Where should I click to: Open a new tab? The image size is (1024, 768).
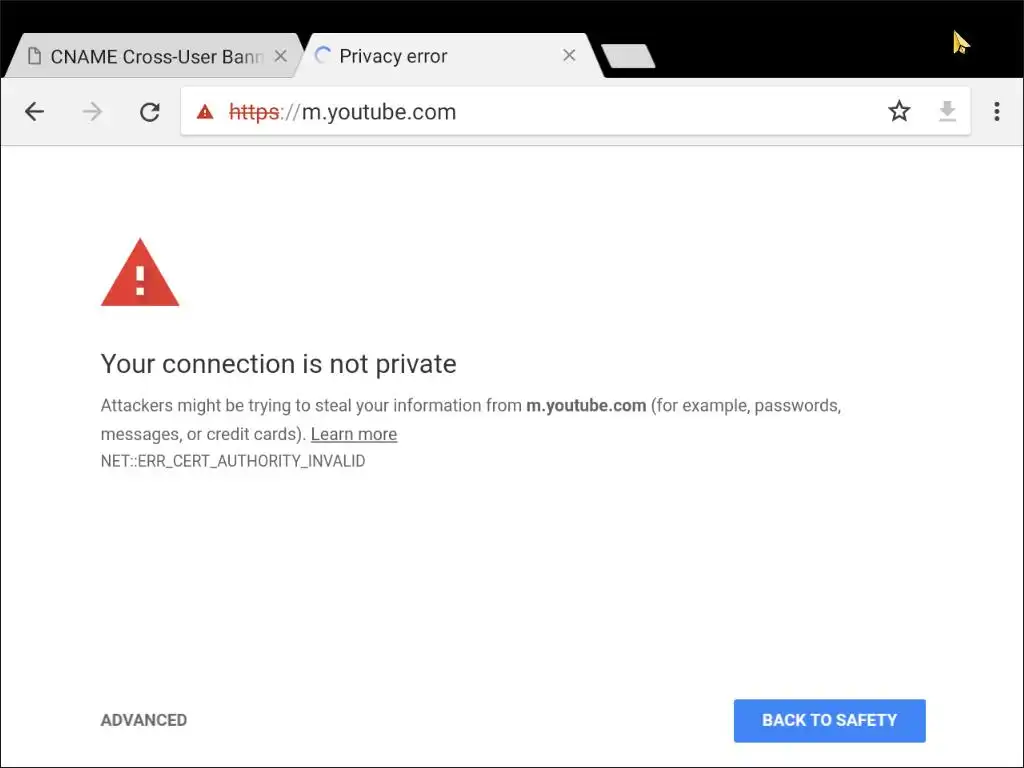coord(628,57)
